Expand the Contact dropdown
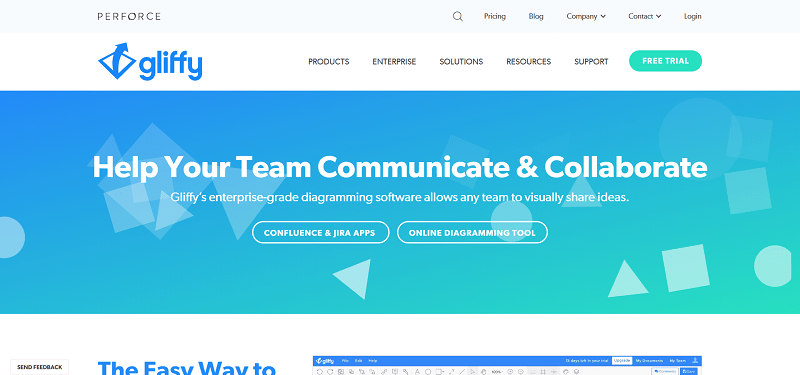The width and height of the screenshot is (800, 375). [x=645, y=16]
